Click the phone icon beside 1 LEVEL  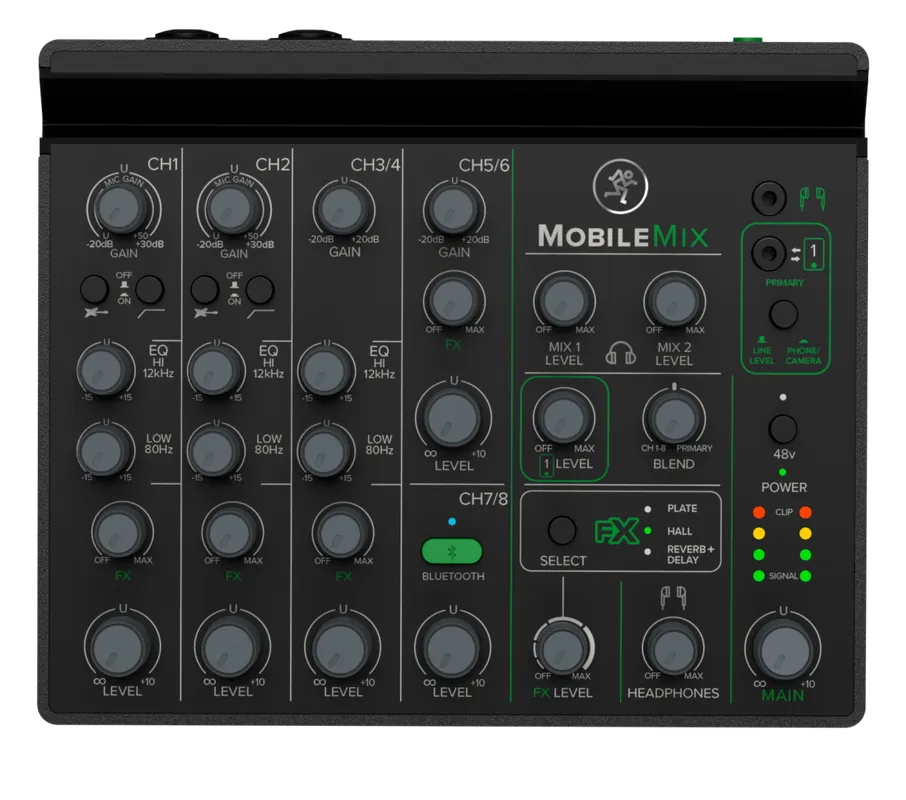(x=546, y=465)
